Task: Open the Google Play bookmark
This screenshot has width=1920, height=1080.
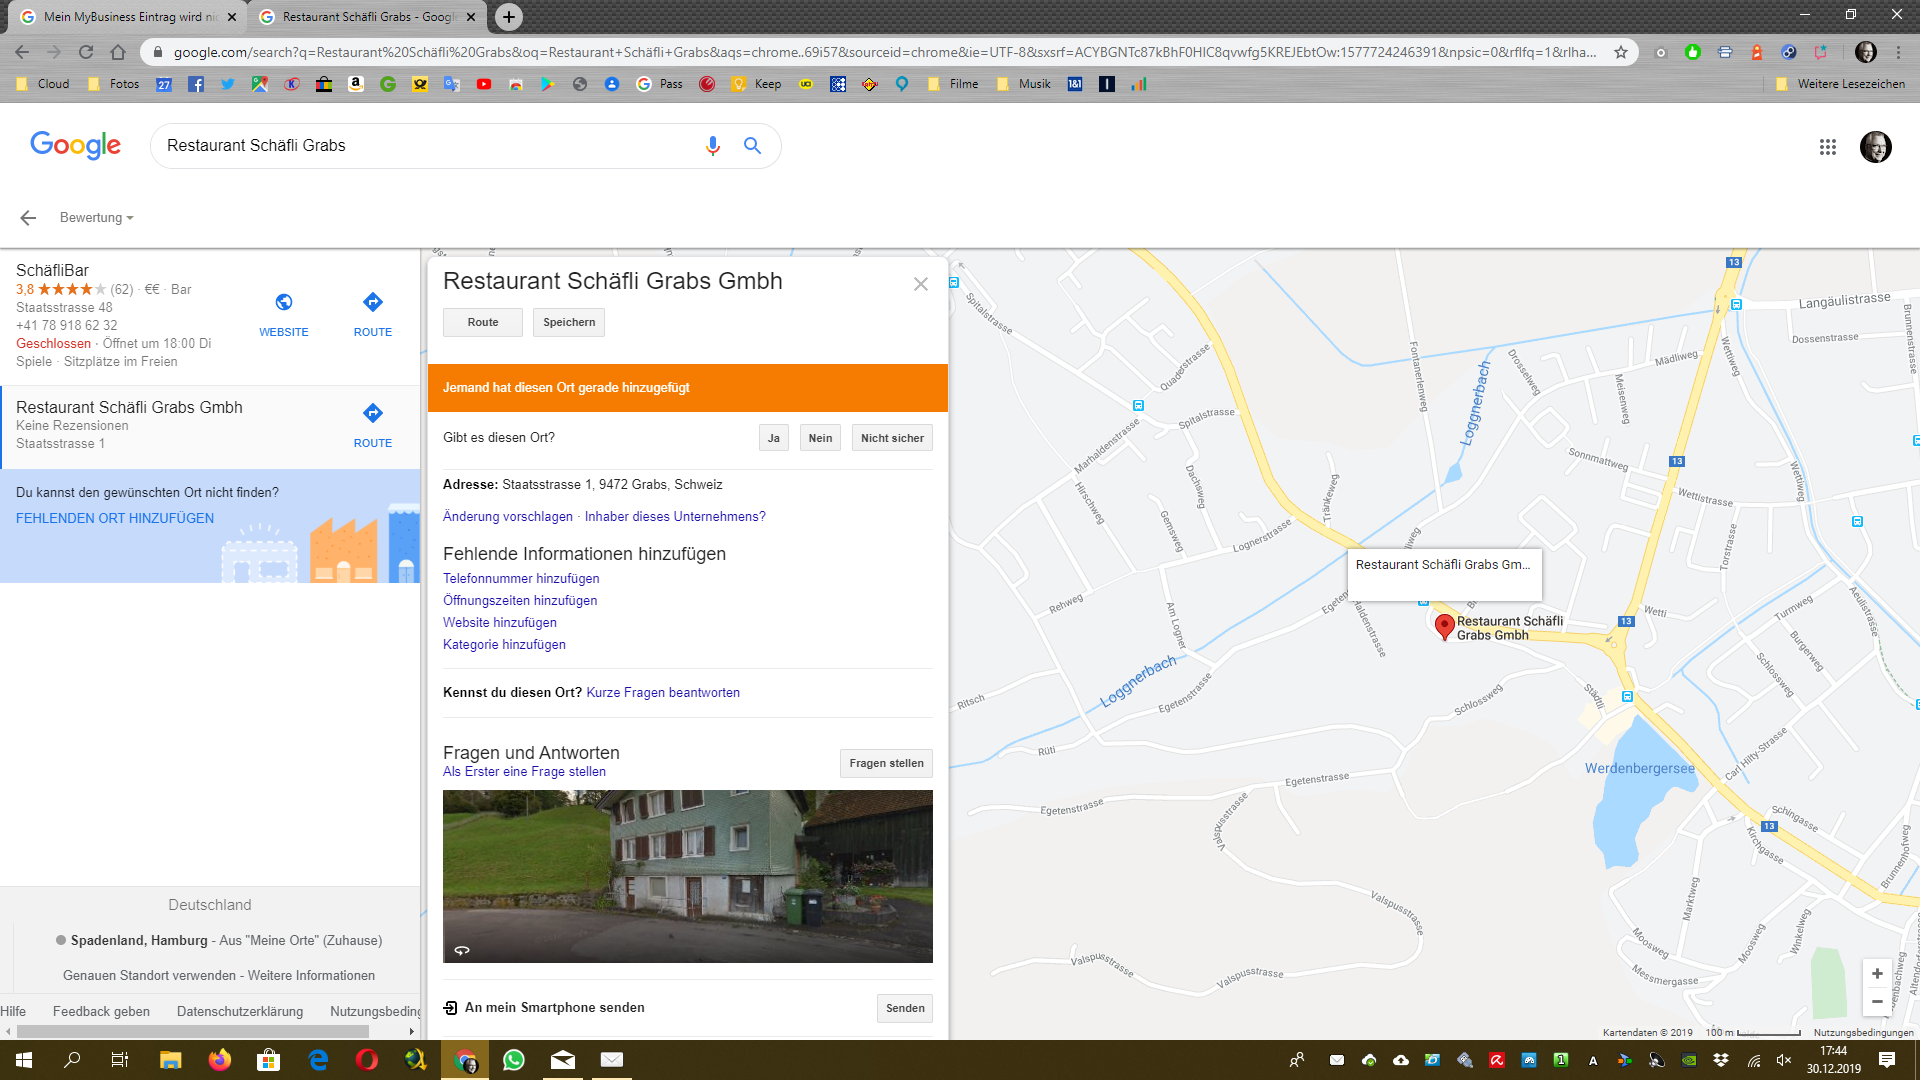Action: pos(548,84)
